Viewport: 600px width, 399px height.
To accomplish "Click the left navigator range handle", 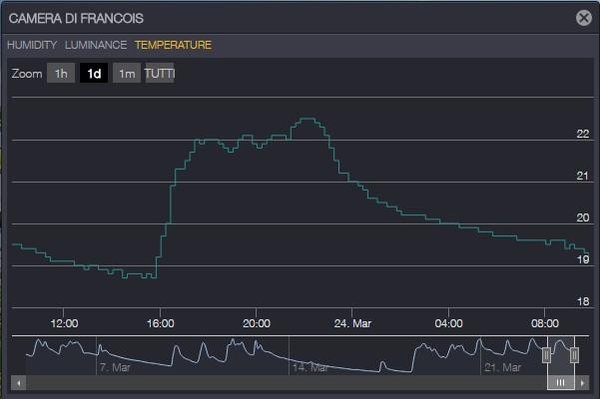I will [546, 355].
